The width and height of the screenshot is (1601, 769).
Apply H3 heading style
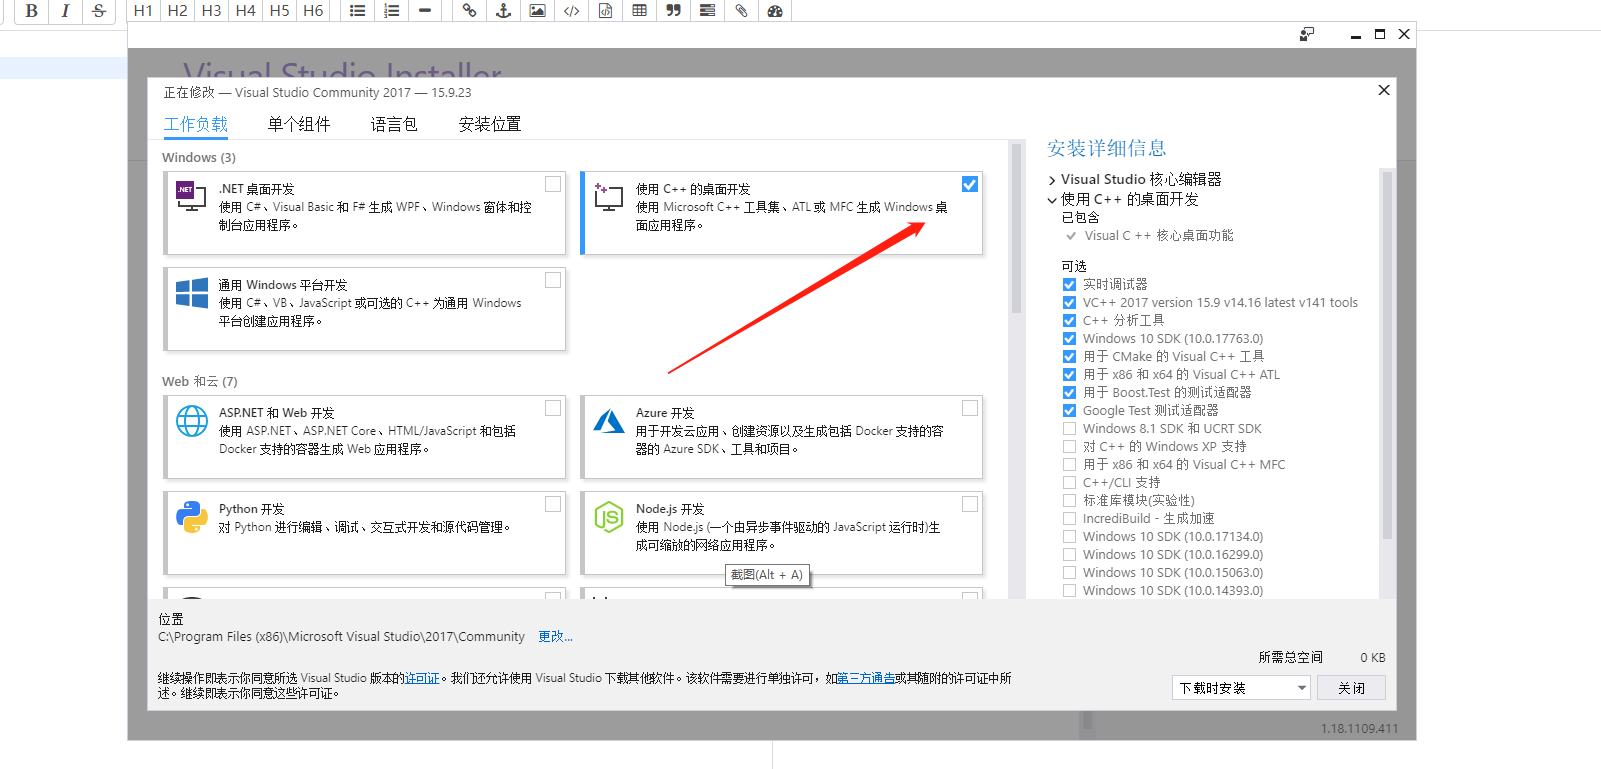click(211, 11)
